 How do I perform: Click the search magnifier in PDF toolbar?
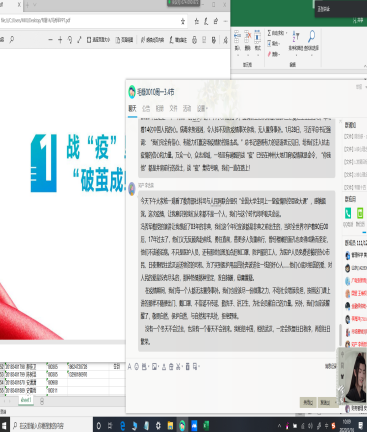12,40
